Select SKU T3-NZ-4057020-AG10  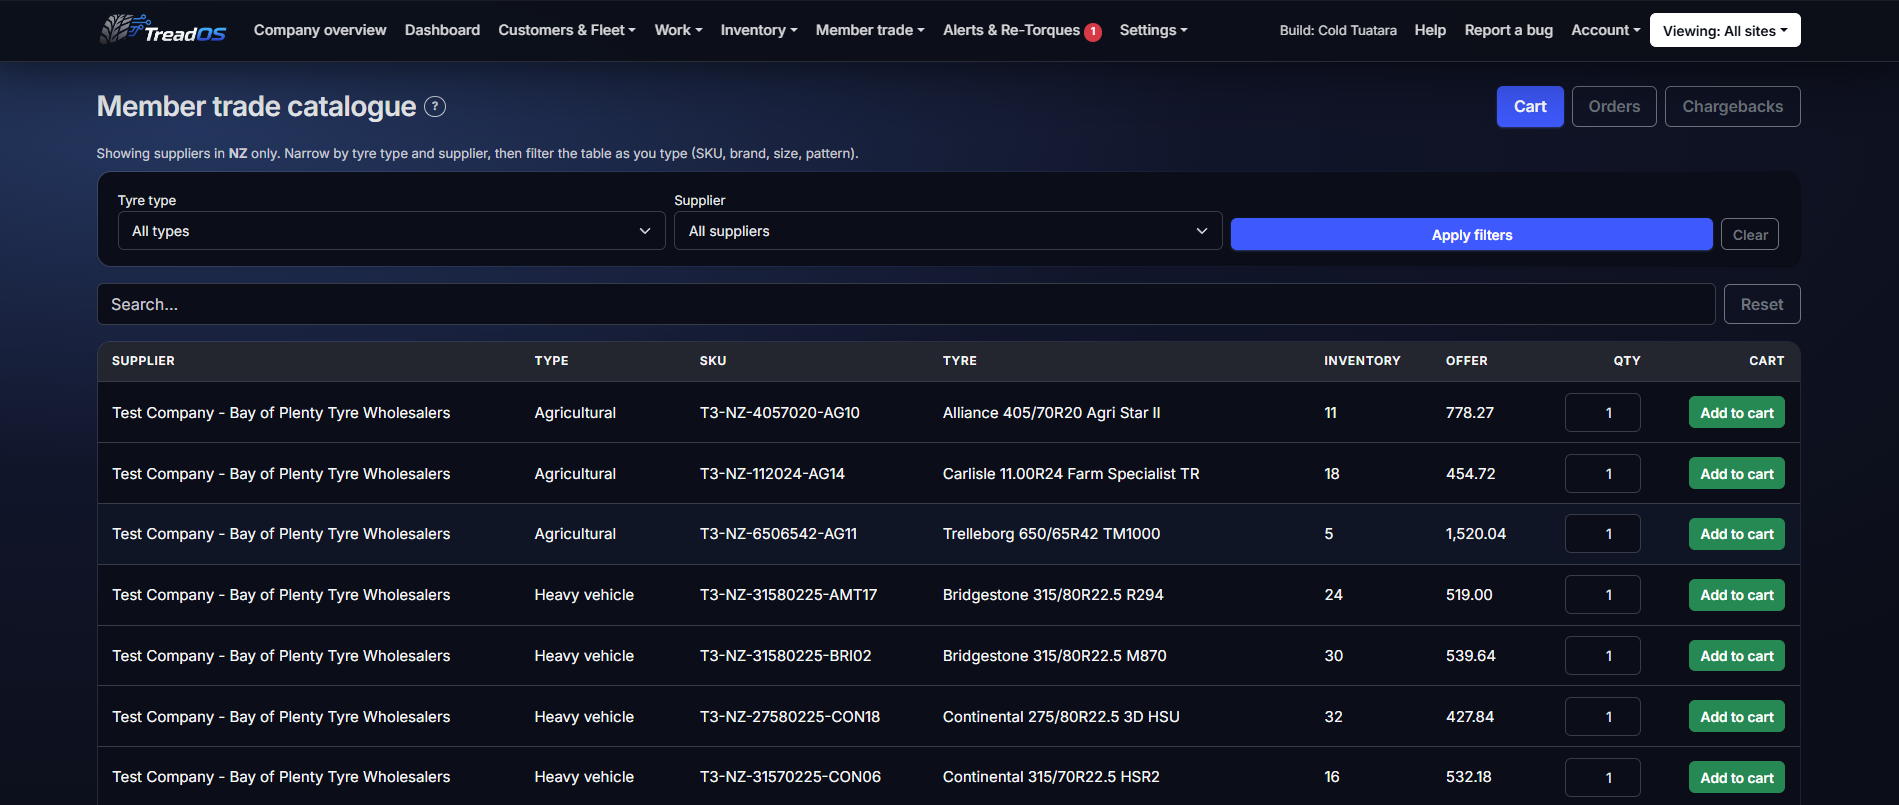tap(780, 413)
